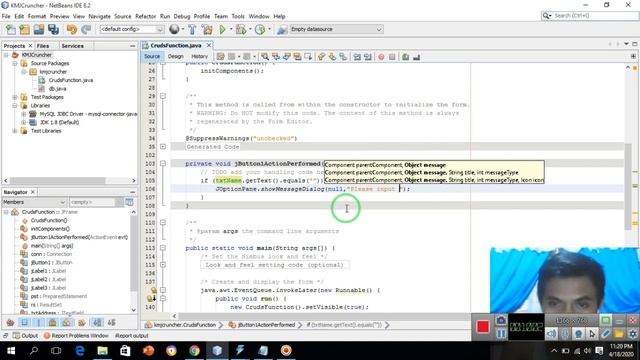
Task: Switch to the Files tab
Action: coord(43,46)
